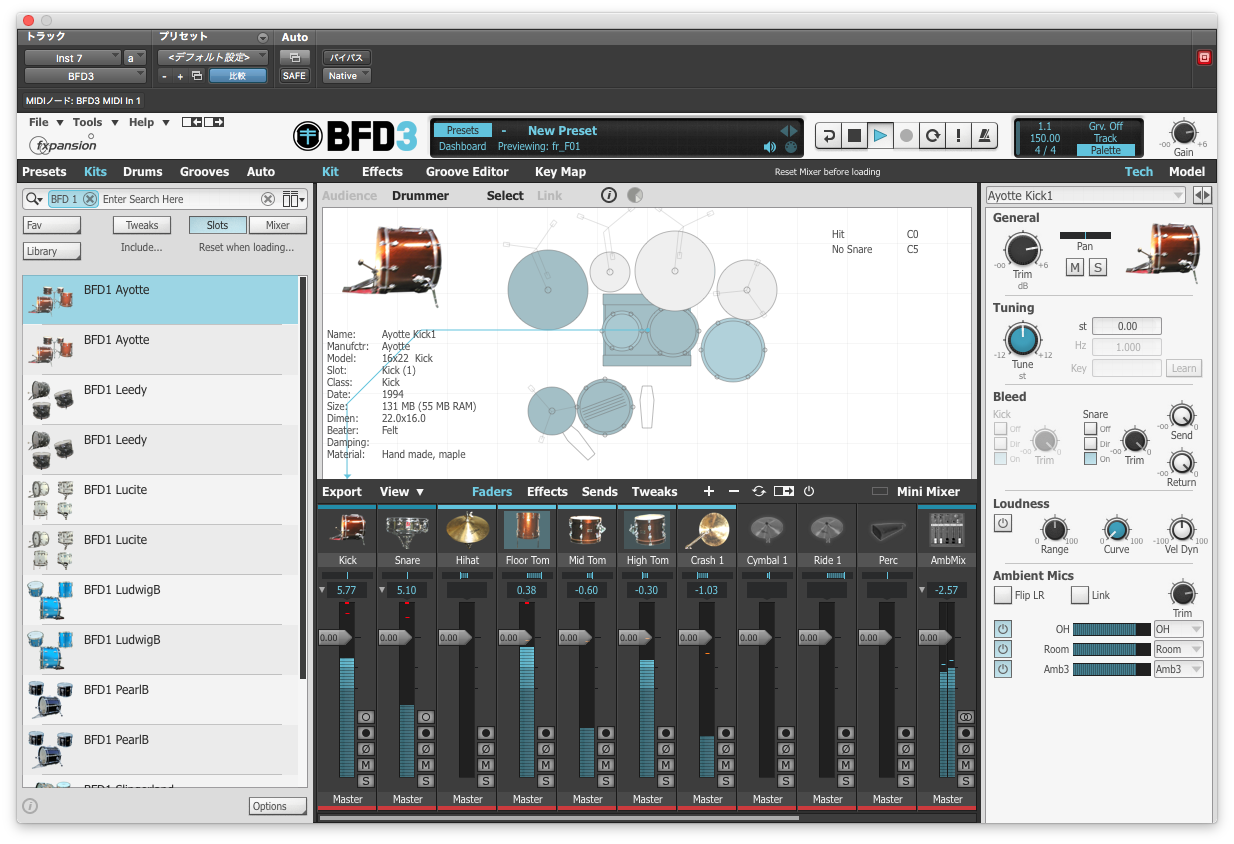Switch to the Grooves browser tab

(204, 172)
